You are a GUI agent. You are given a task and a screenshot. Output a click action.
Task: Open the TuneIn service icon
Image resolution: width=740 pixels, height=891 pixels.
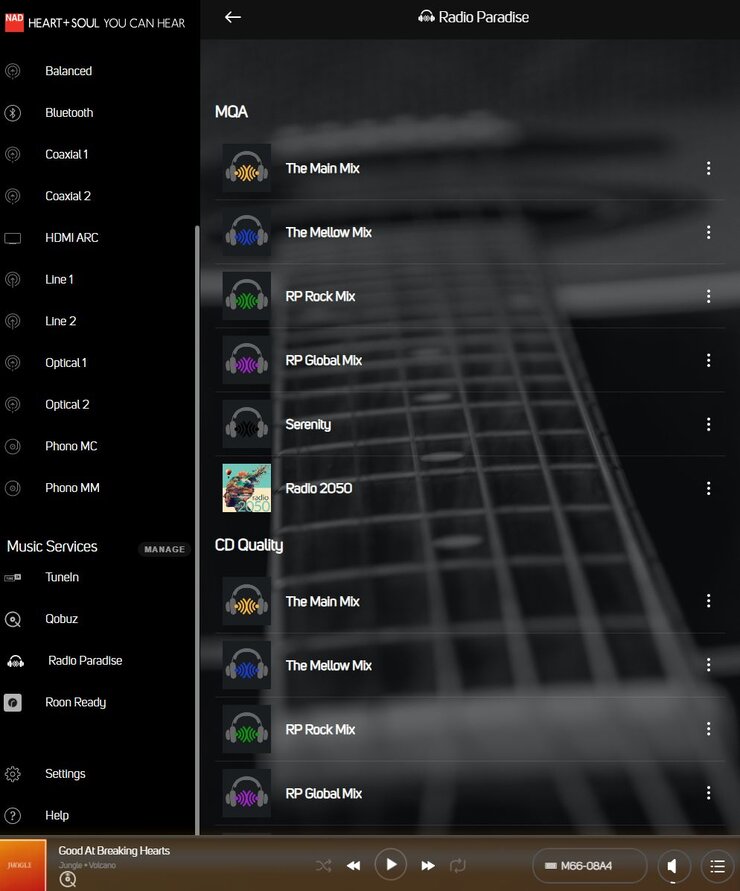[x=13, y=577]
